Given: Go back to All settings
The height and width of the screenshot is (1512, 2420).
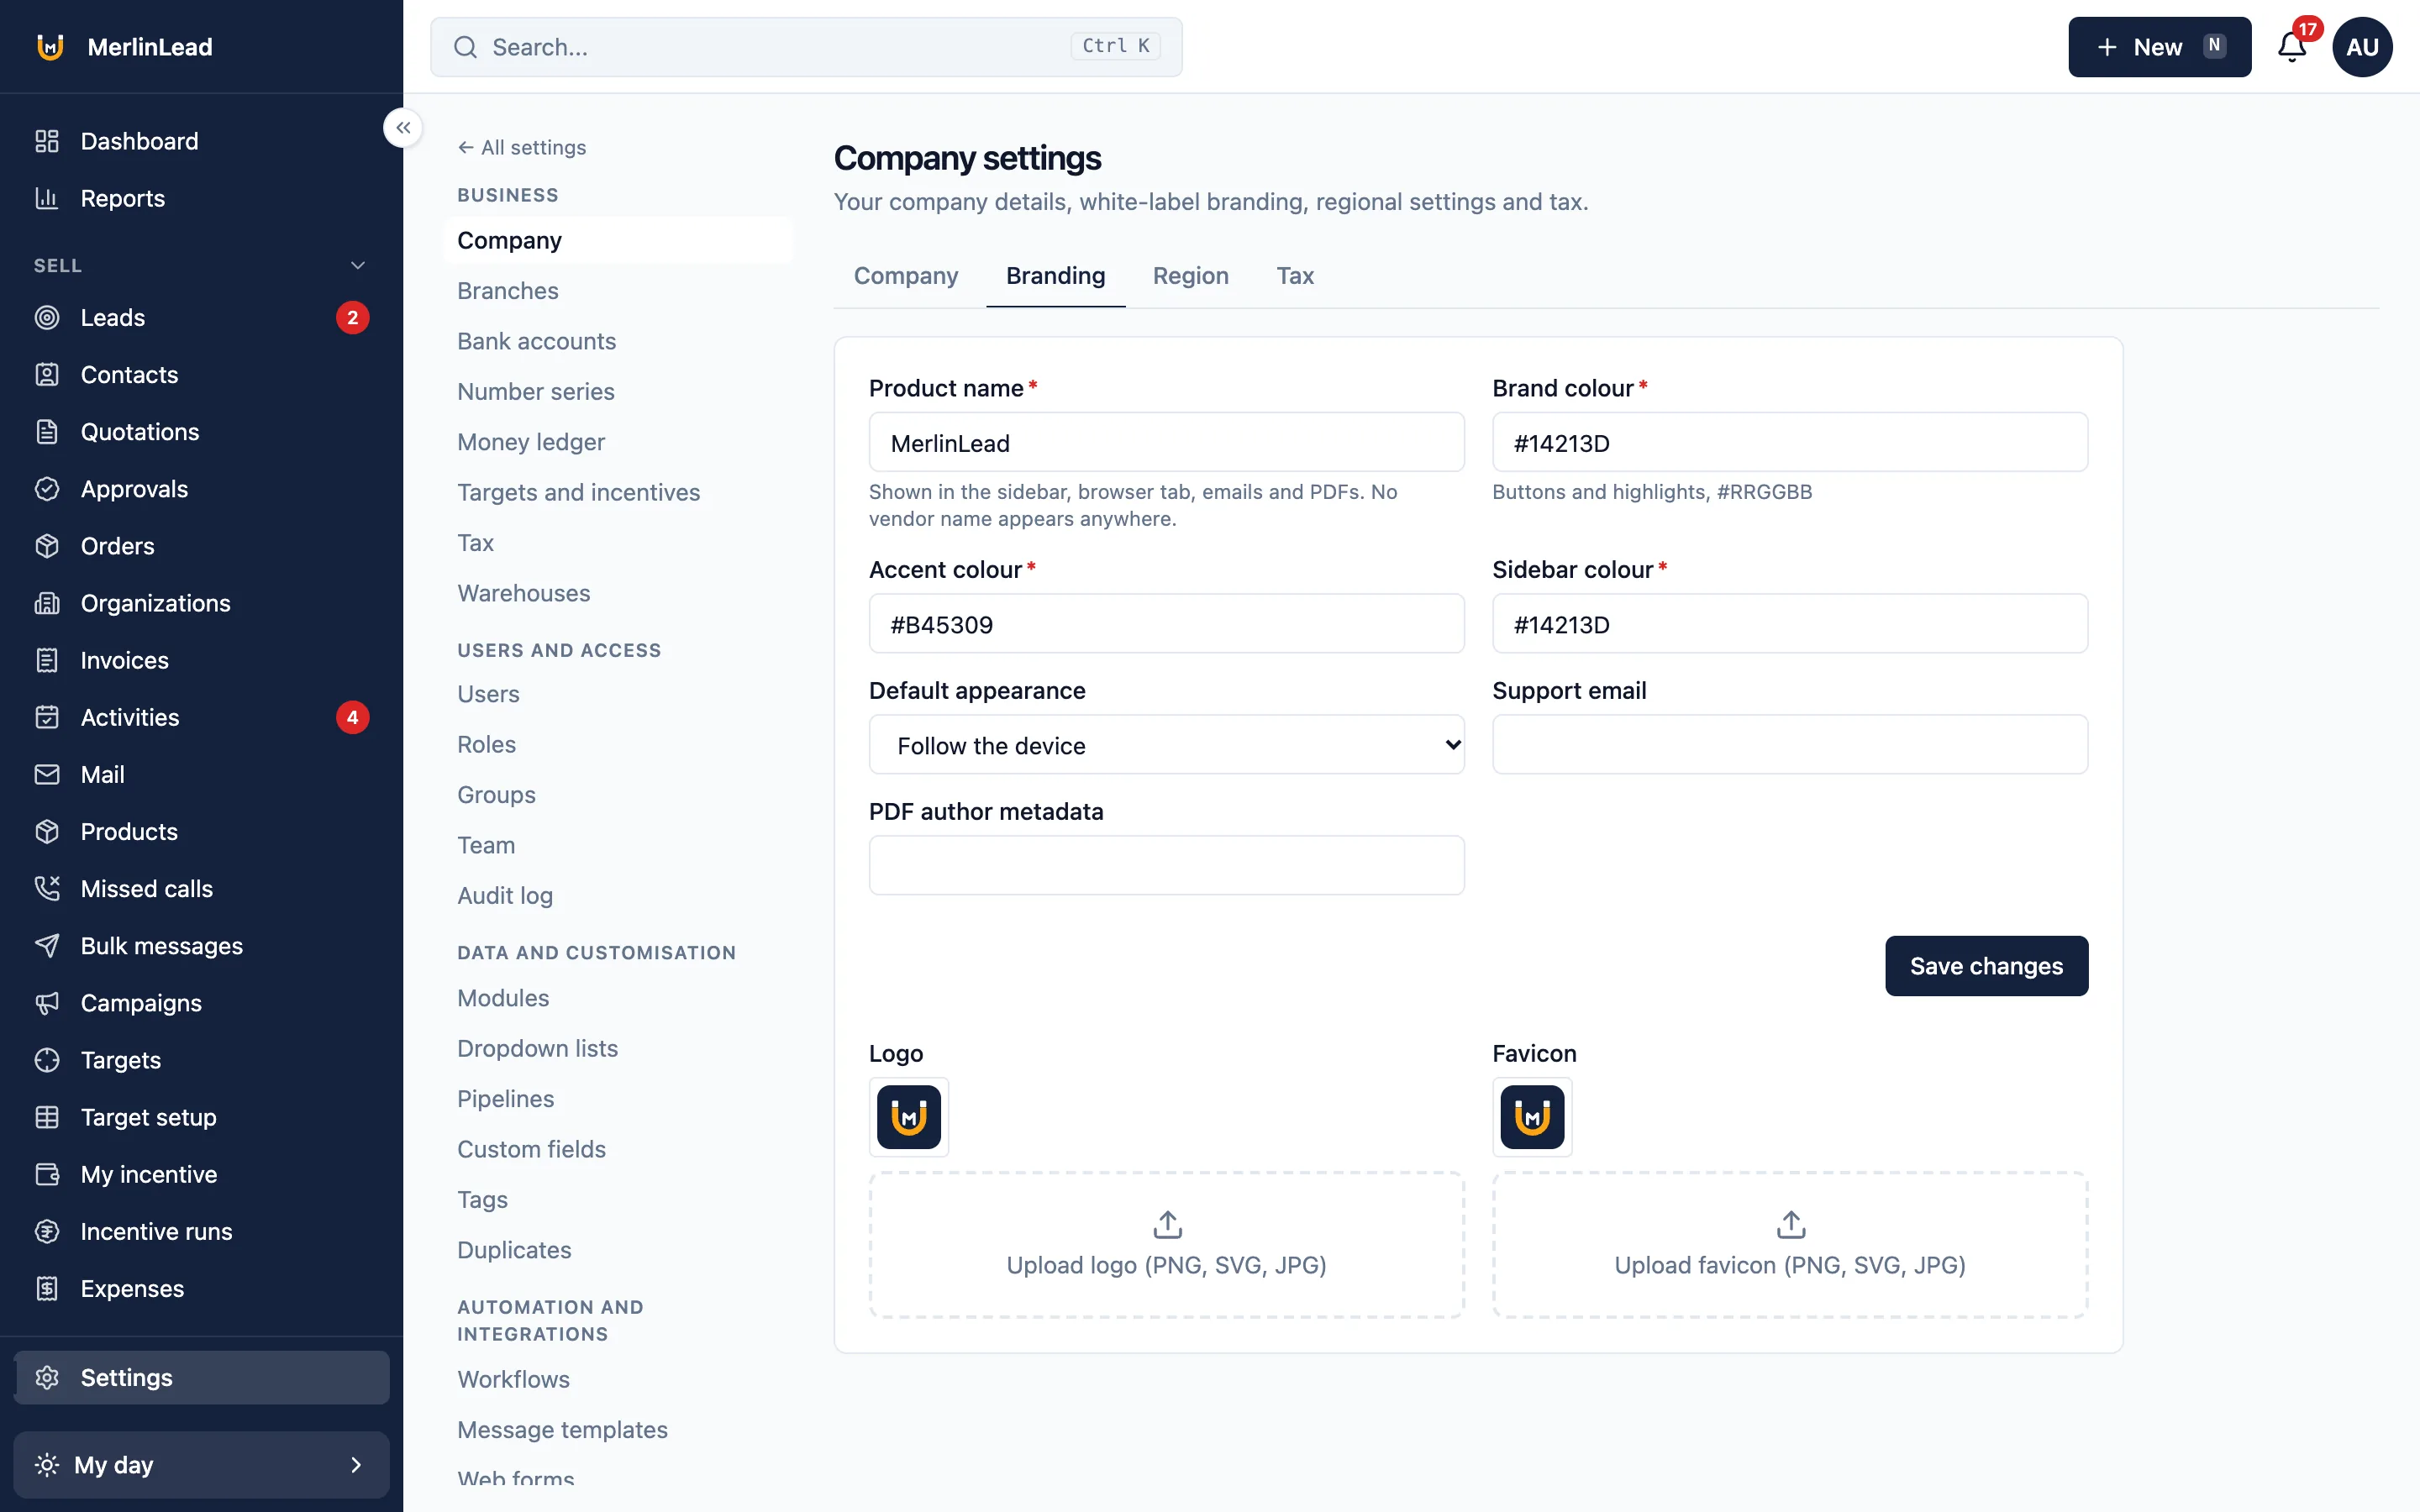Looking at the screenshot, I should point(522,147).
